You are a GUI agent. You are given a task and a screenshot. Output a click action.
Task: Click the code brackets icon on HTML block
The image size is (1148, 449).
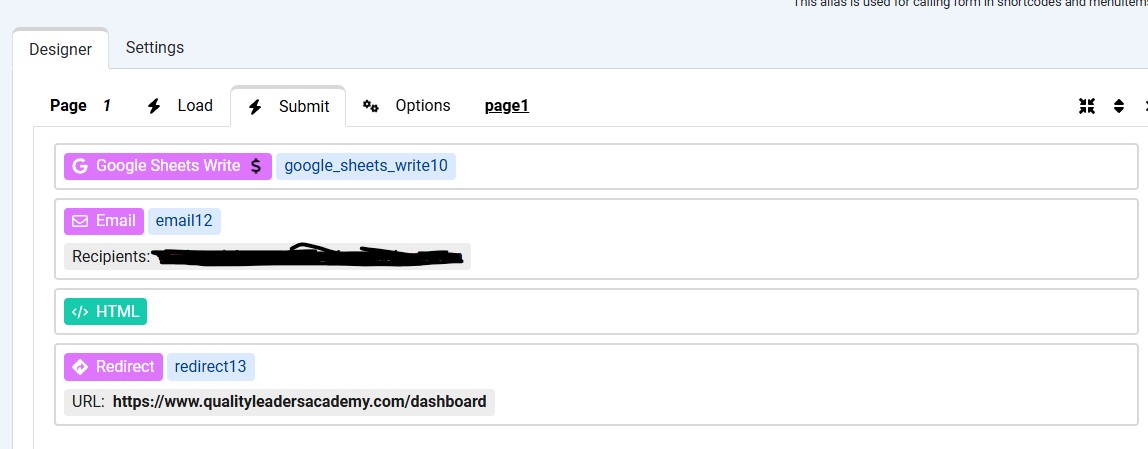[80, 312]
